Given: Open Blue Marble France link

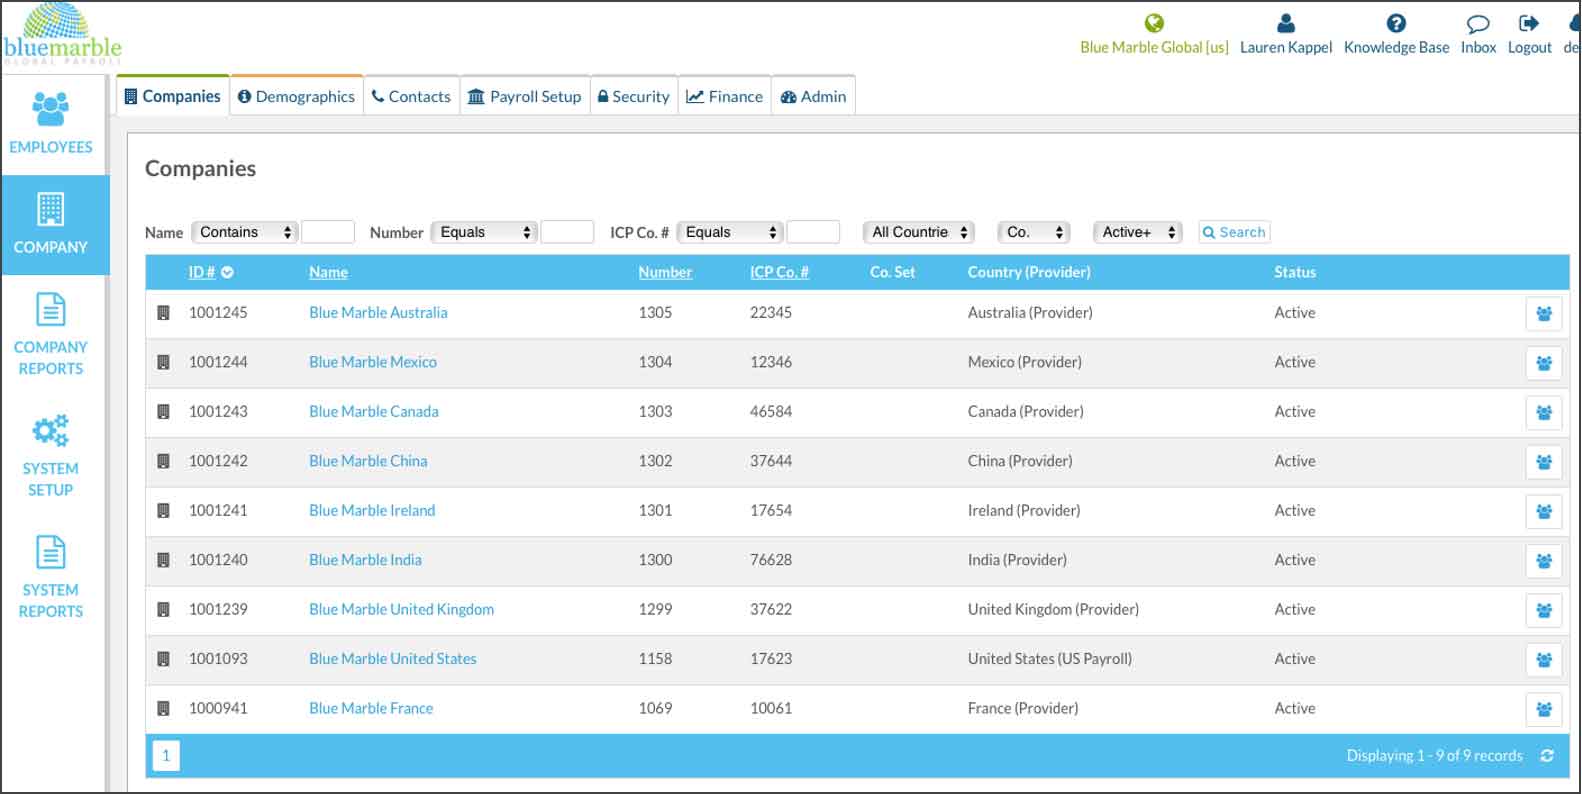Looking at the screenshot, I should tap(371, 708).
